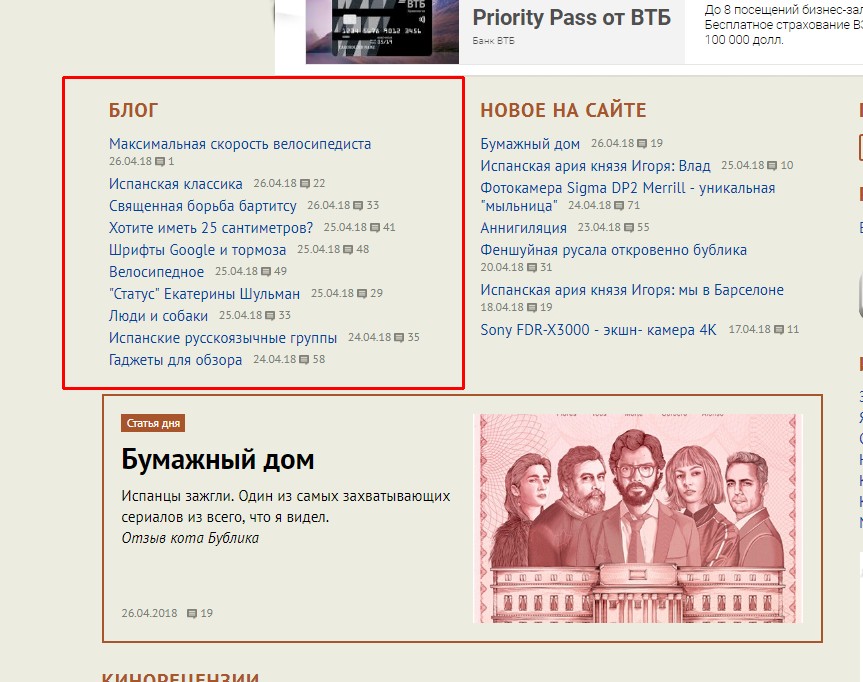Open the Велосипедное blog entry
Viewport: 863px width, 682px height.
click(156, 272)
